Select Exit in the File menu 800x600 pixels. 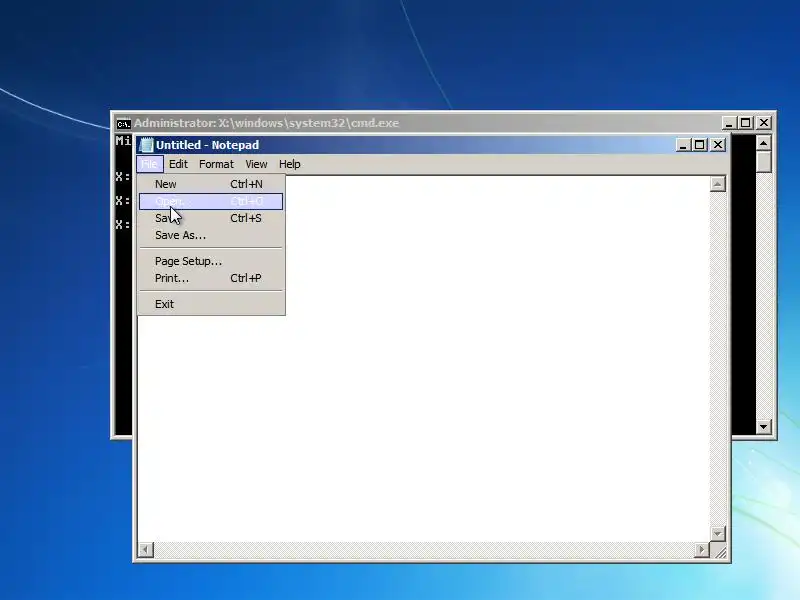click(211, 304)
